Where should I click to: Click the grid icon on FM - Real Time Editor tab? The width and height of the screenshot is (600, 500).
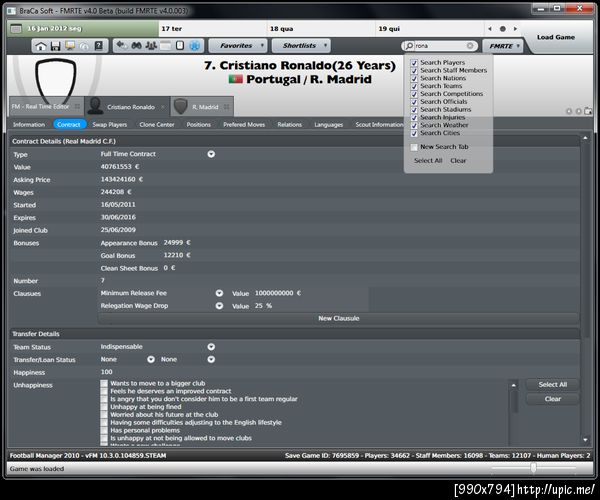point(77,106)
